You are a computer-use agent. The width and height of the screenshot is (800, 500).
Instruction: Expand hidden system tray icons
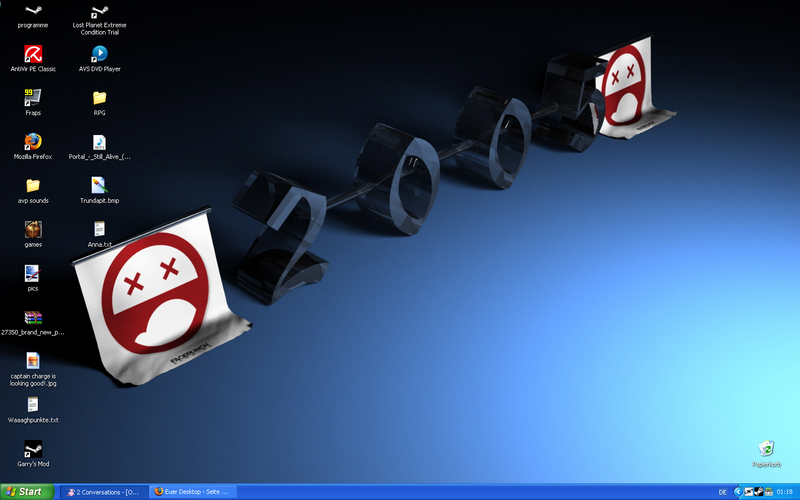point(738,492)
